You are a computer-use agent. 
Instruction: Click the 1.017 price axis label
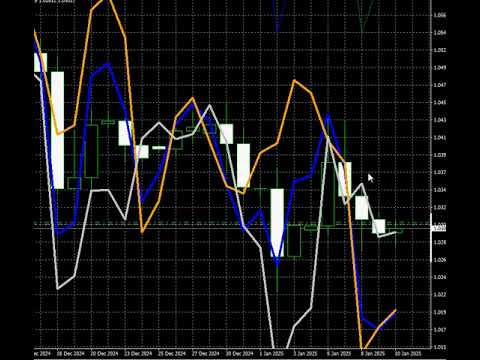(439, 330)
